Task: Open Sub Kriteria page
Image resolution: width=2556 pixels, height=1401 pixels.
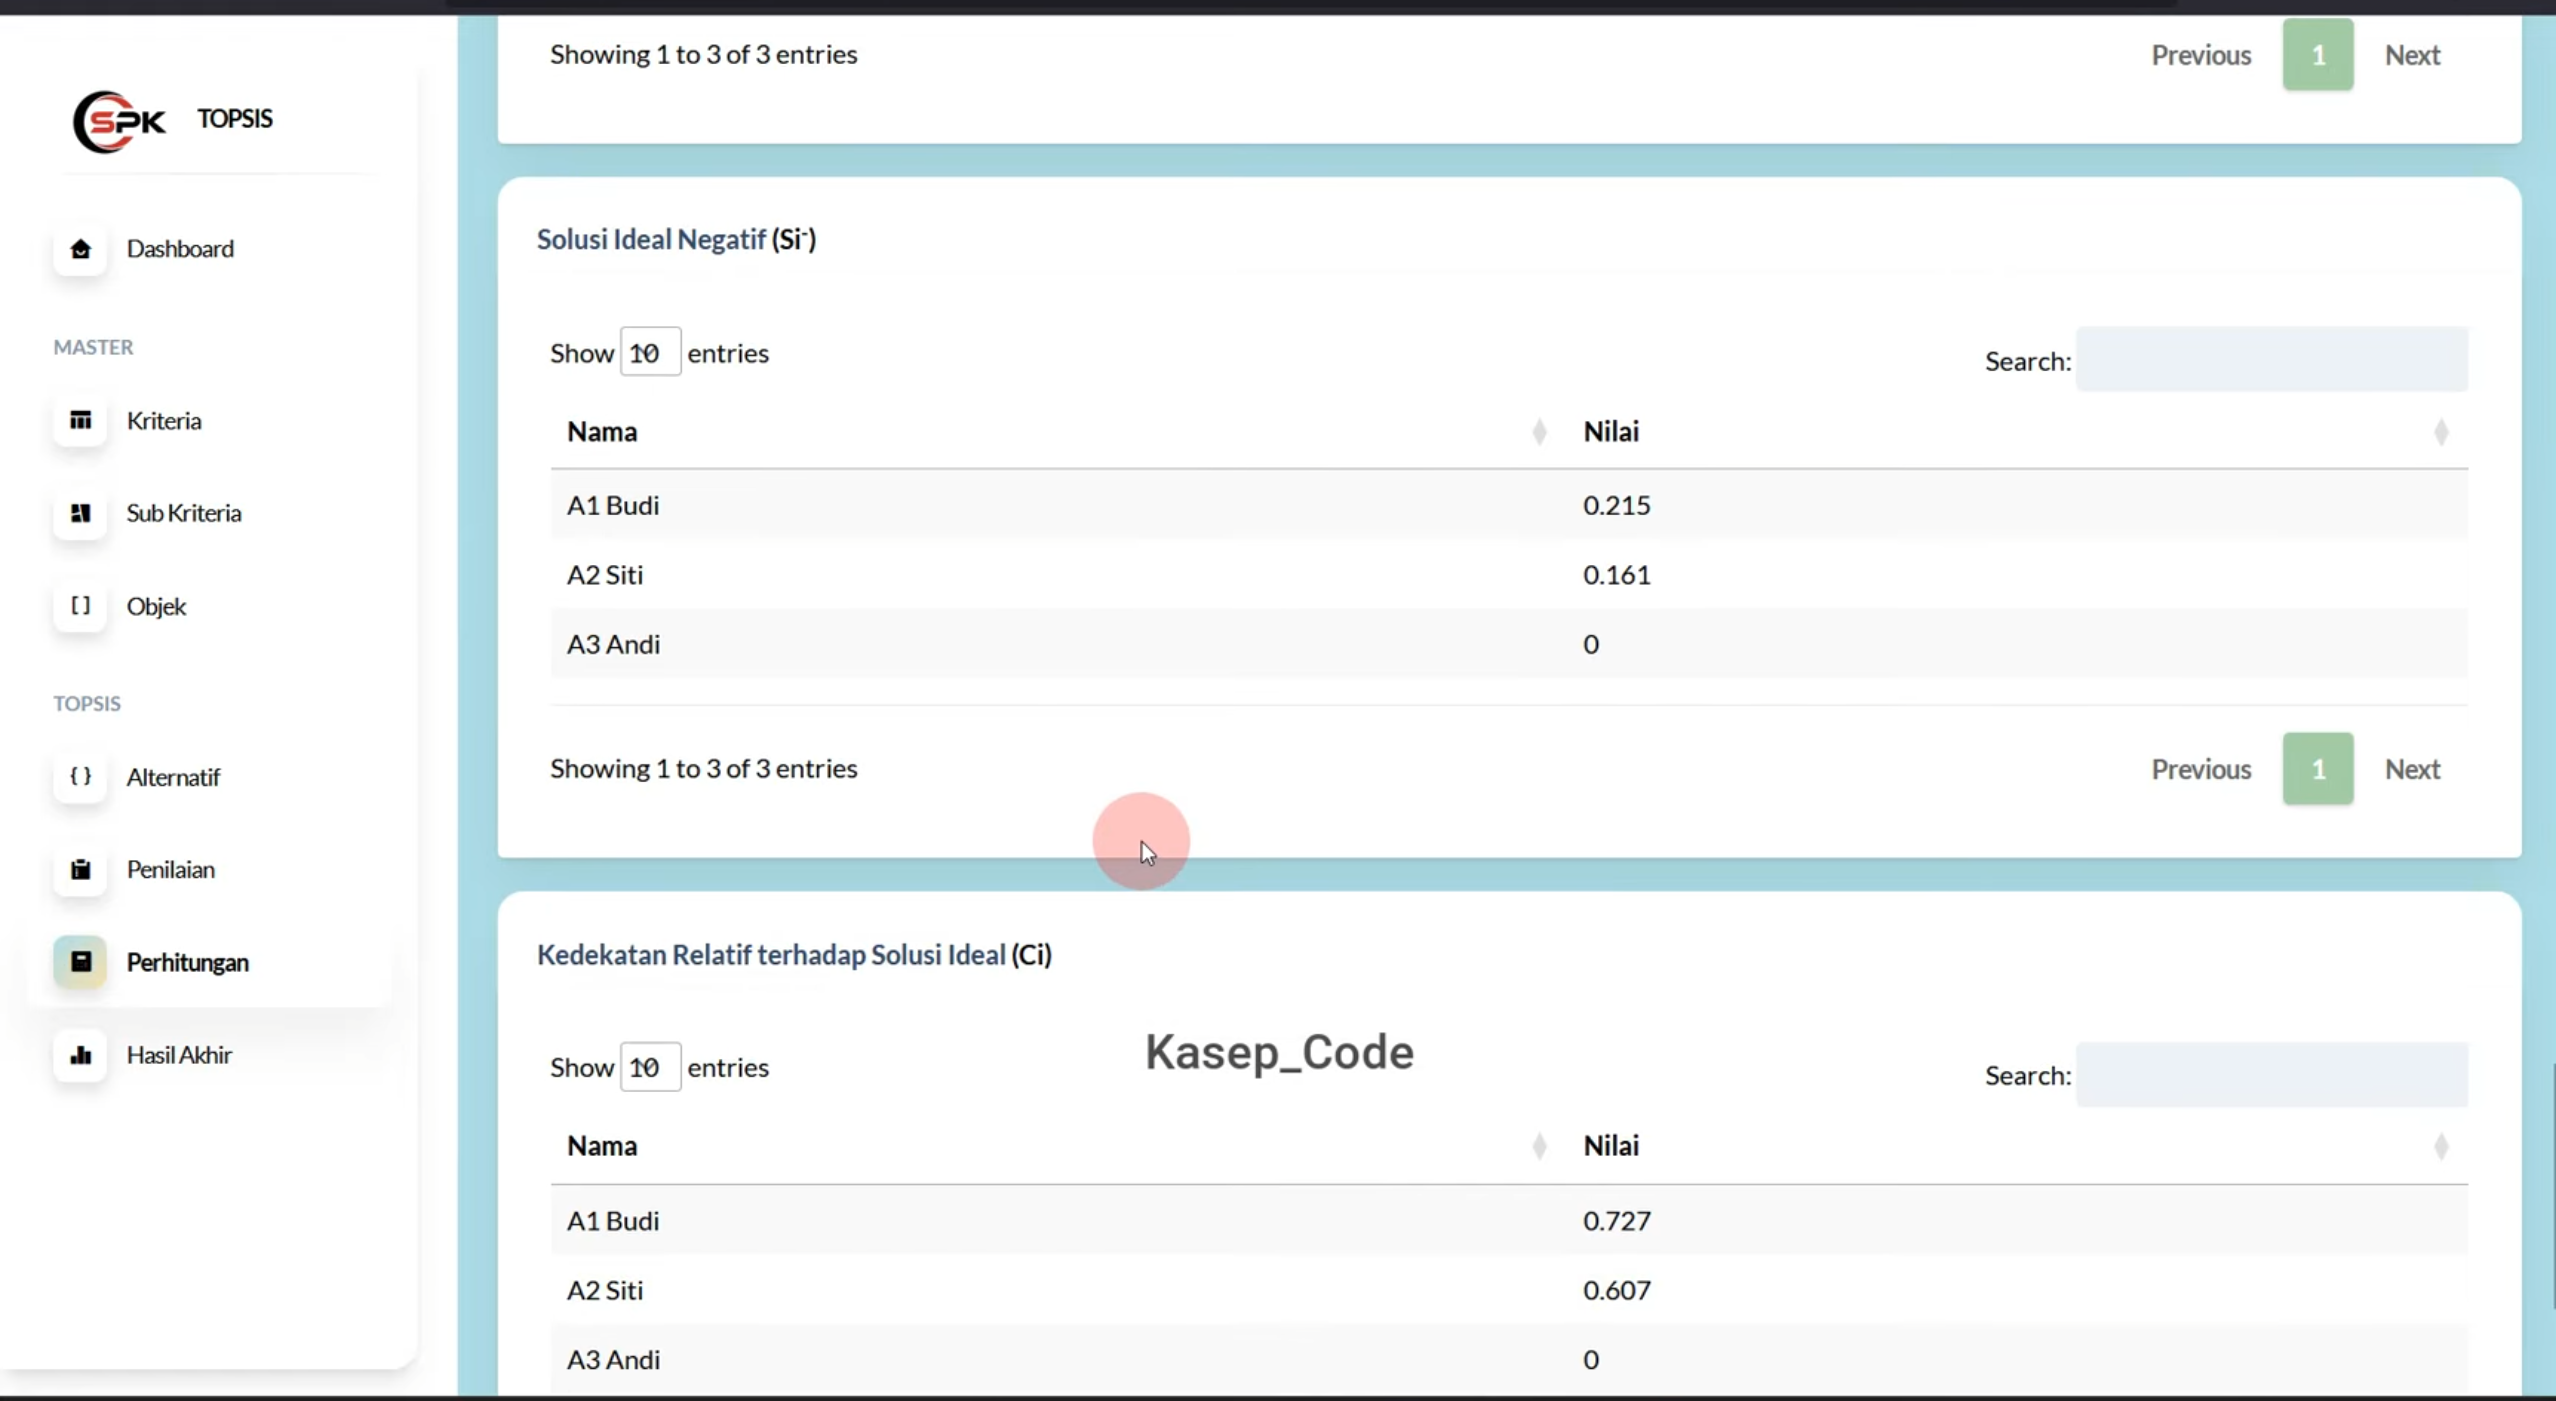Action: (x=184, y=512)
